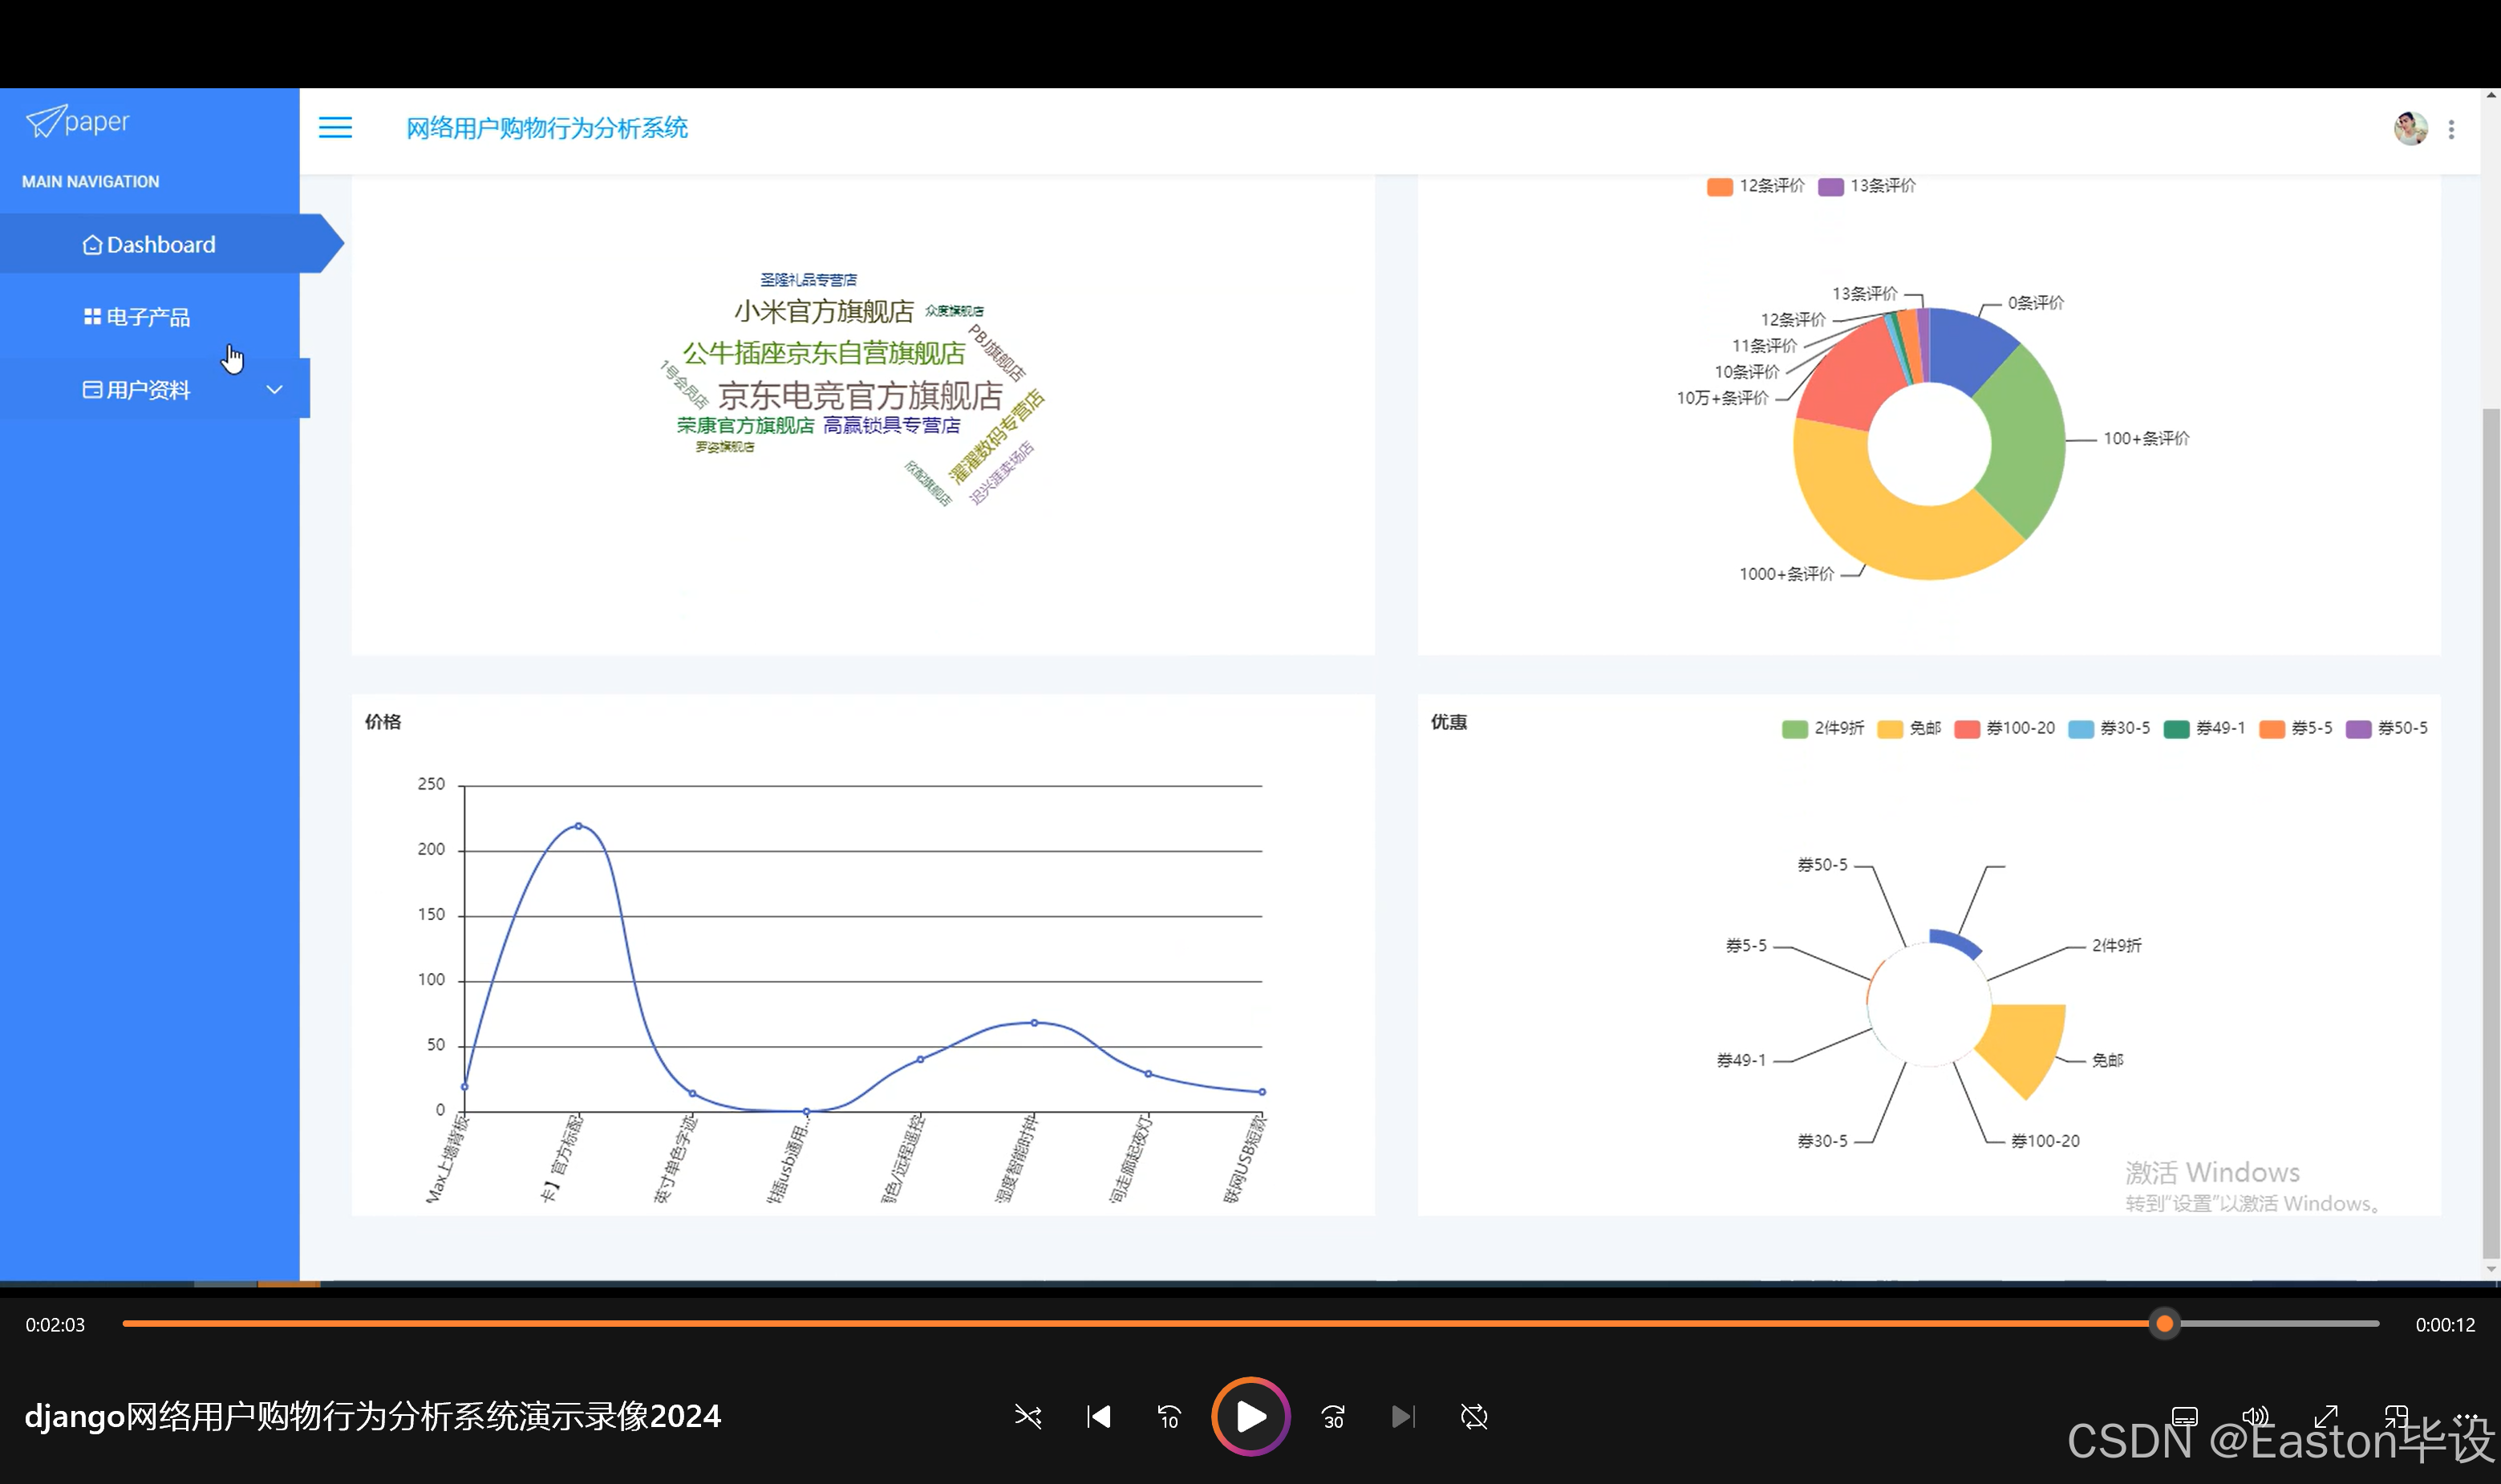This screenshot has width=2501, height=1484.
Task: Skip to next track
Action: pos(1403,1416)
